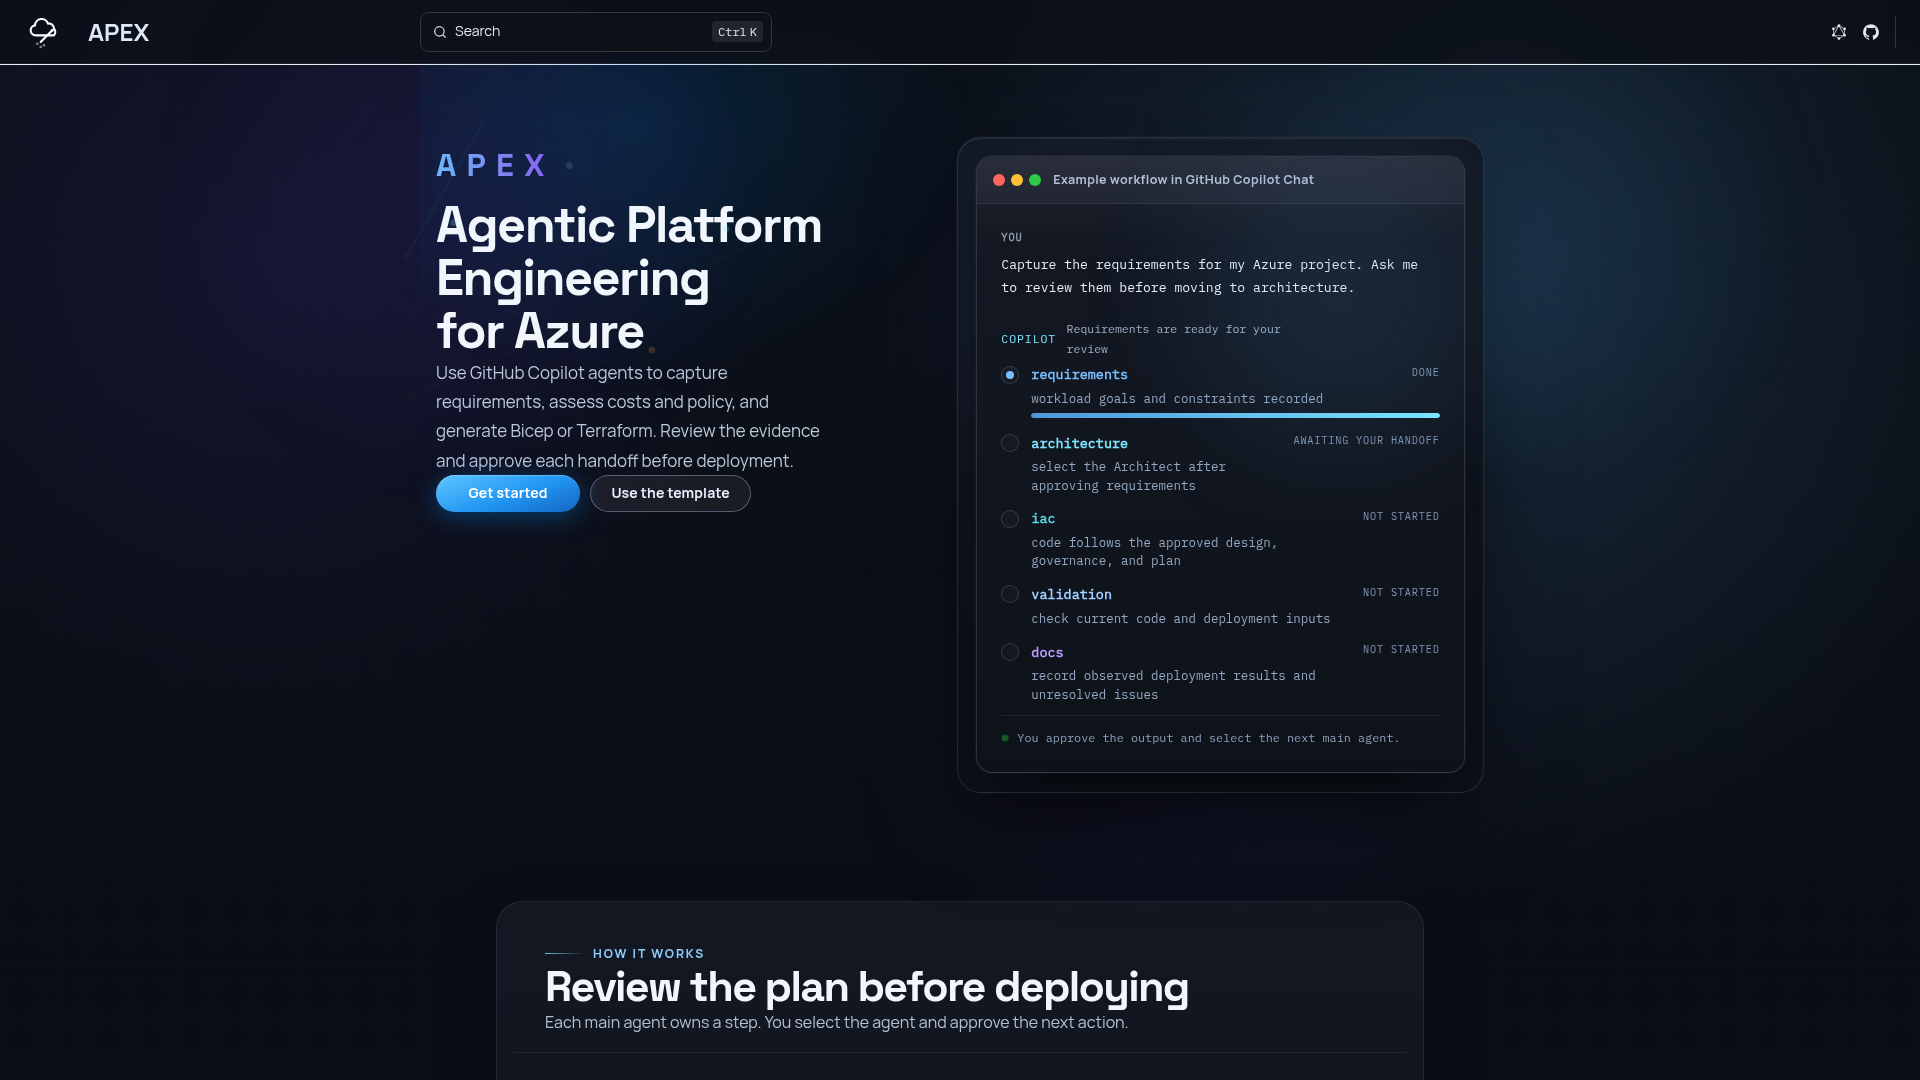Click the 'YOU' label in the chat
Screen dimensions: 1920x1080
point(1012,237)
